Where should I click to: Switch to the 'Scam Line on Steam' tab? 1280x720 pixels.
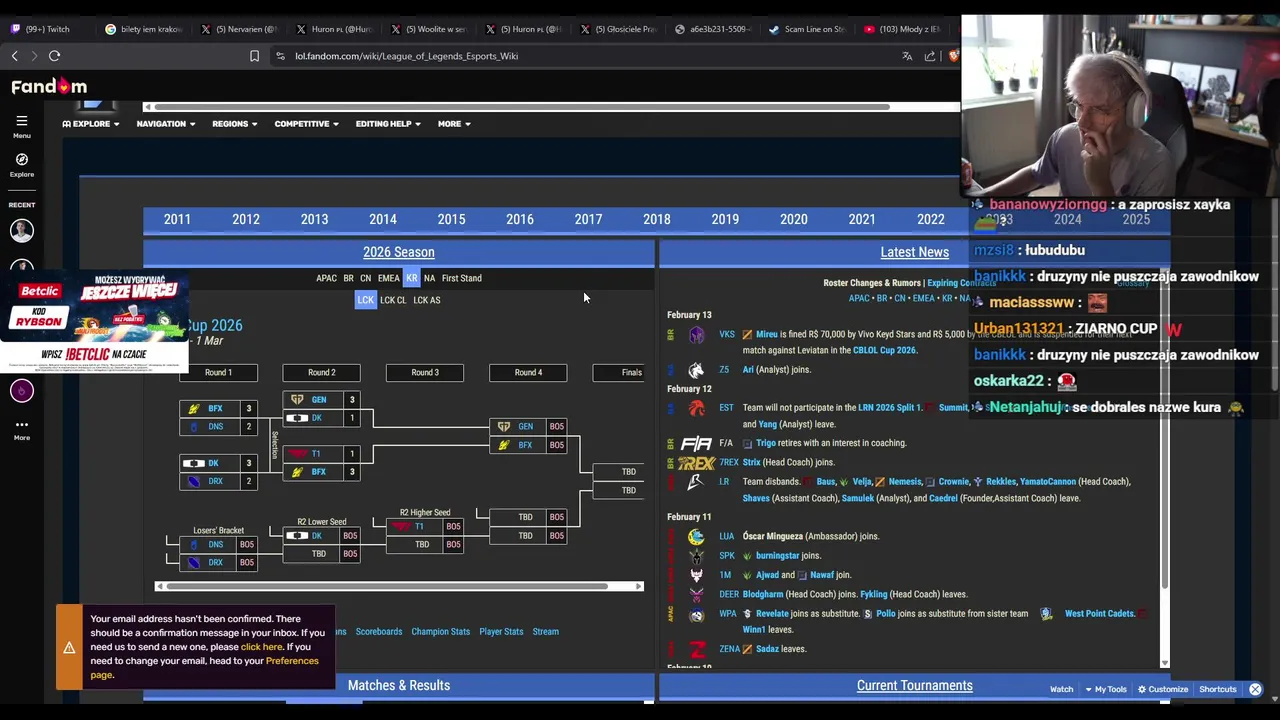808,29
